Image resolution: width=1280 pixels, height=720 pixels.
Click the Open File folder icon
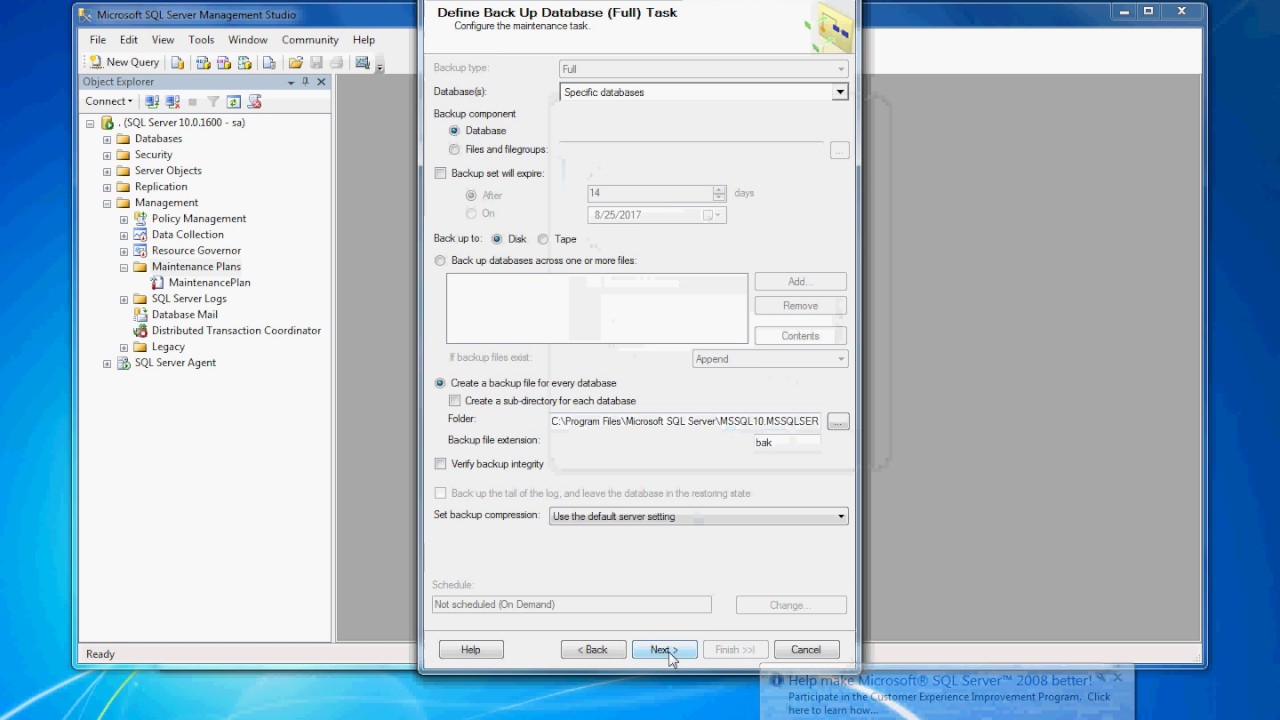pyautogui.click(x=296, y=62)
